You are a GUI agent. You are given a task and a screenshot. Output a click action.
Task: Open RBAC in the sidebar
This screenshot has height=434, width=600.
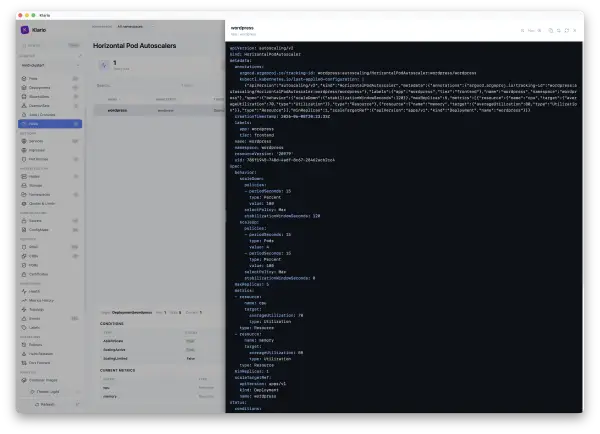50,247
